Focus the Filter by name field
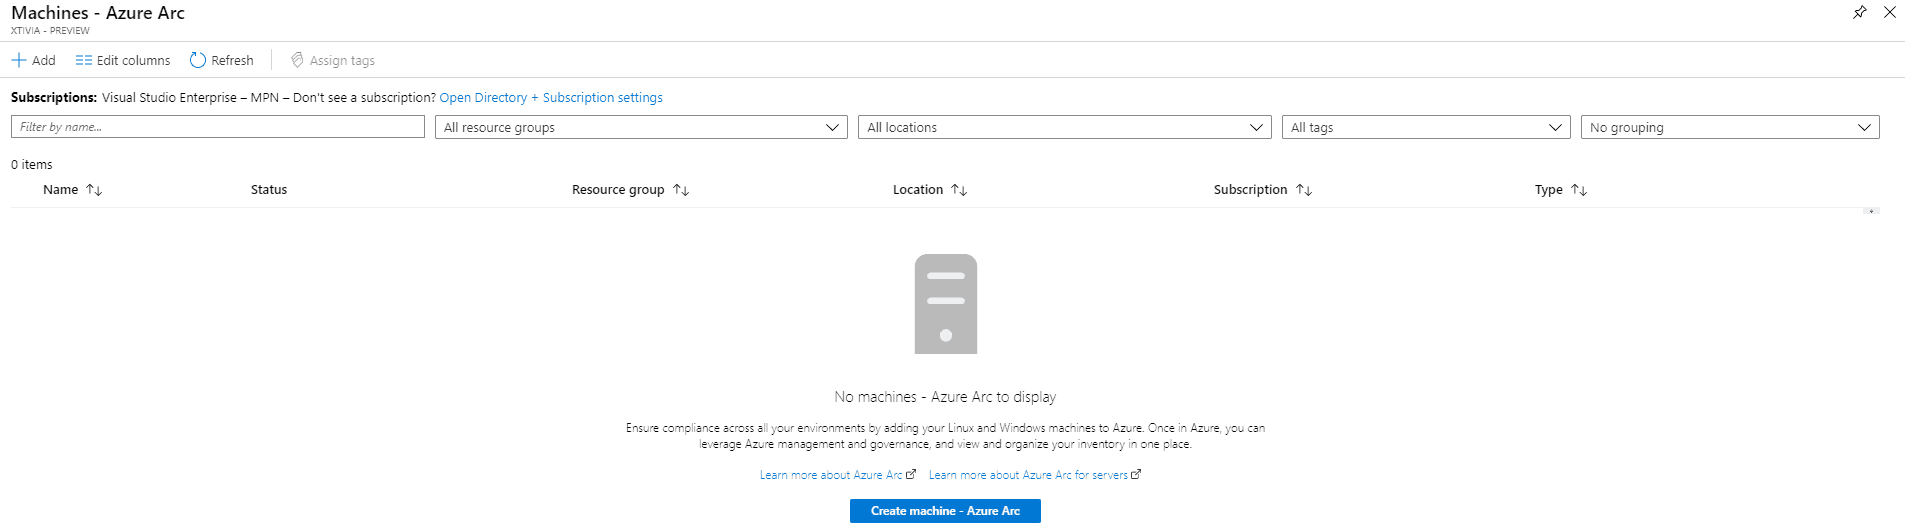1905x525 pixels. tap(218, 127)
